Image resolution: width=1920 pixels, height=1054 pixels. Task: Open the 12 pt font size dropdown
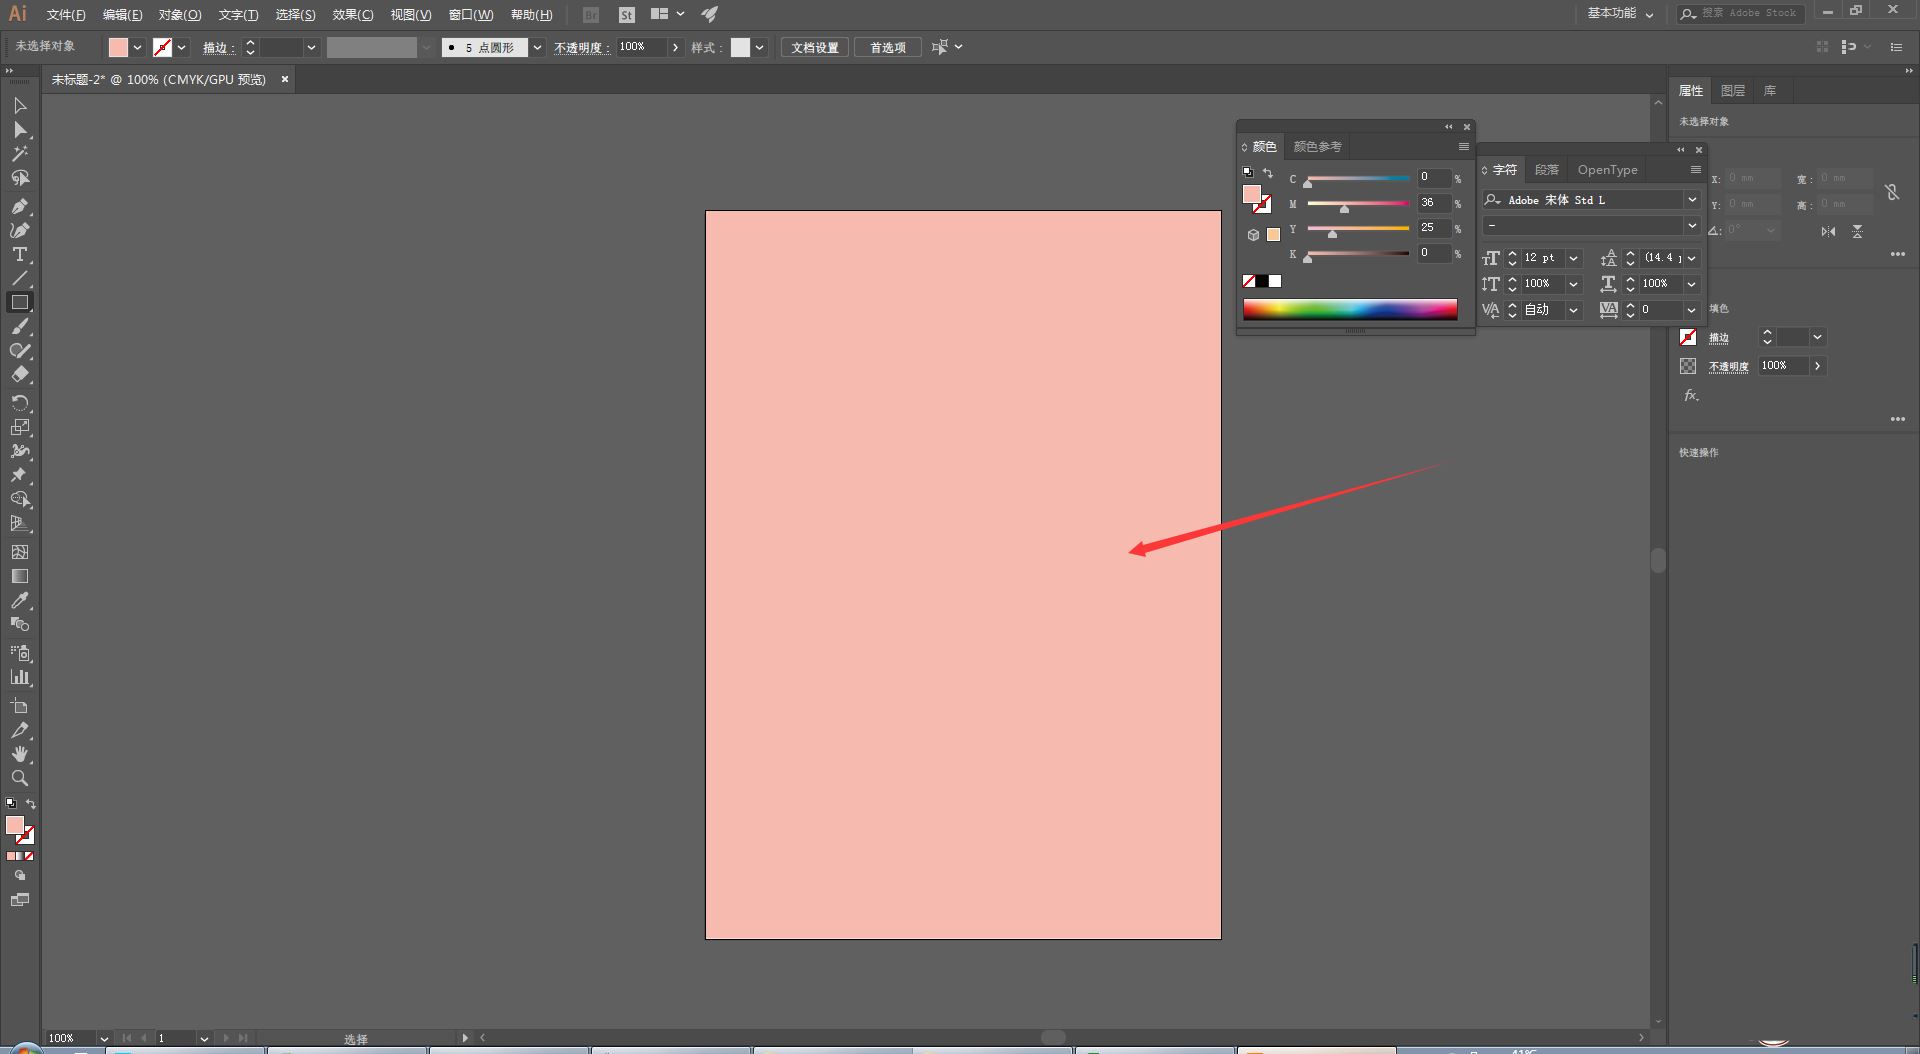1573,258
